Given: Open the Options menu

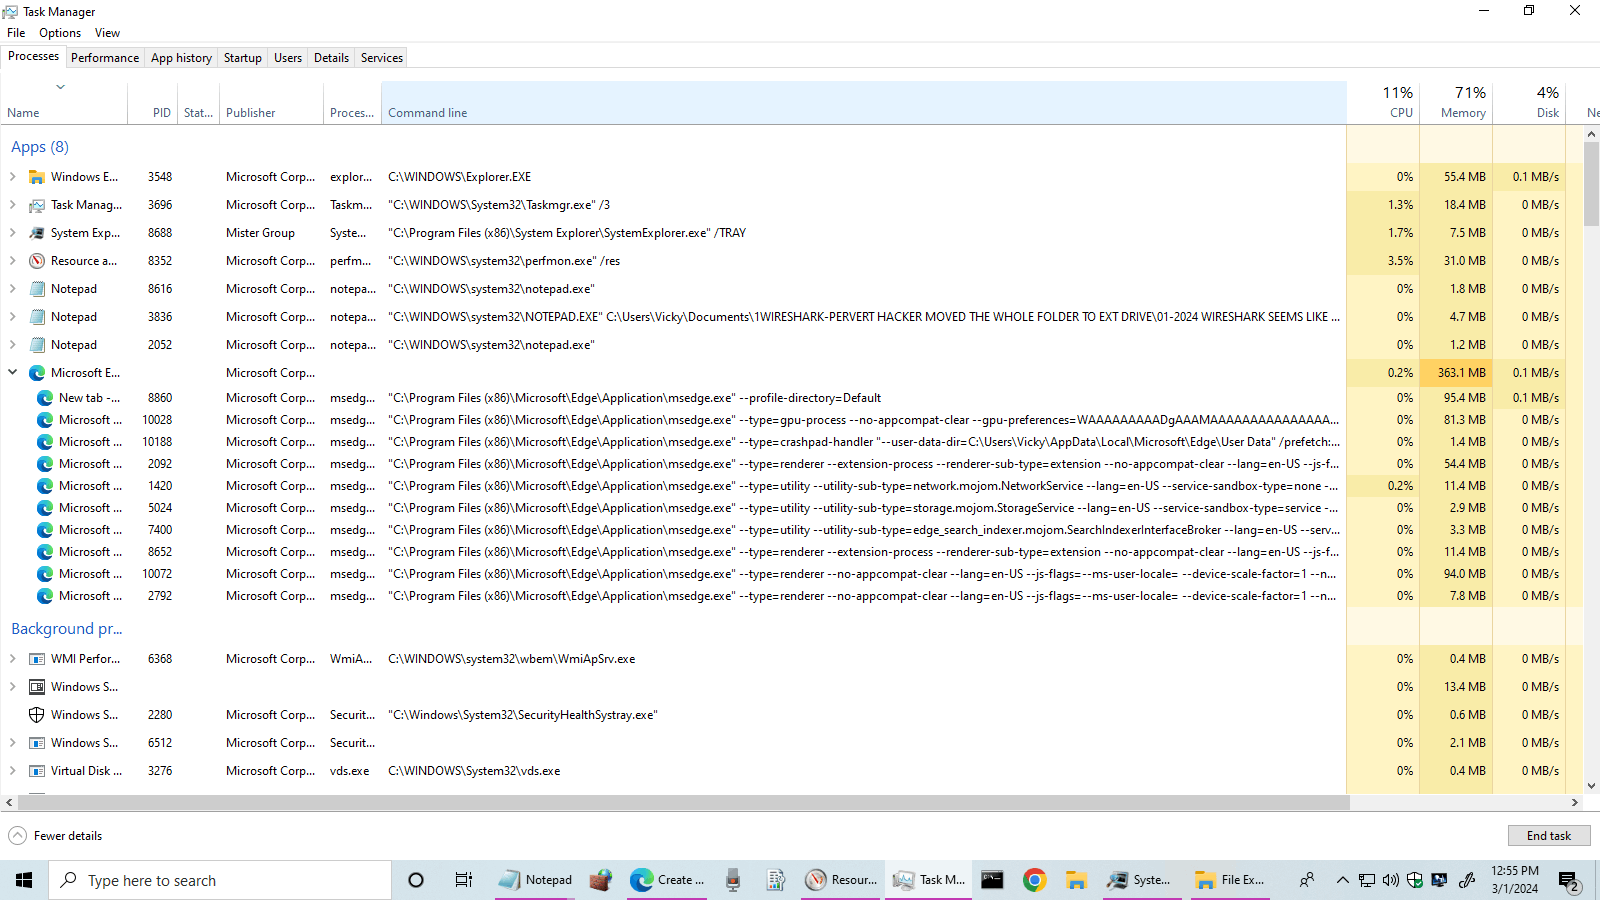Looking at the screenshot, I should coord(60,33).
